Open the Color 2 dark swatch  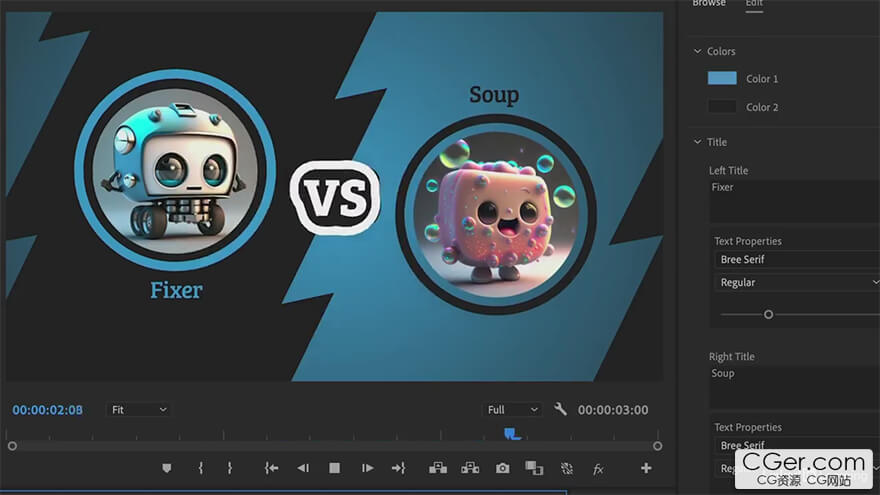click(722, 106)
